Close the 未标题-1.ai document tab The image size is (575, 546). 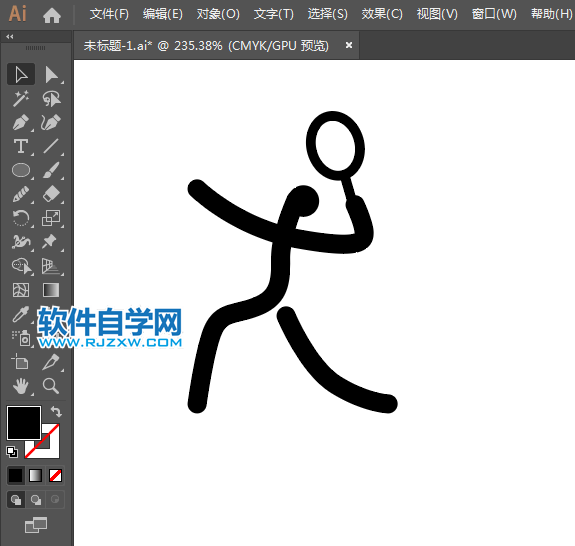click(x=349, y=45)
